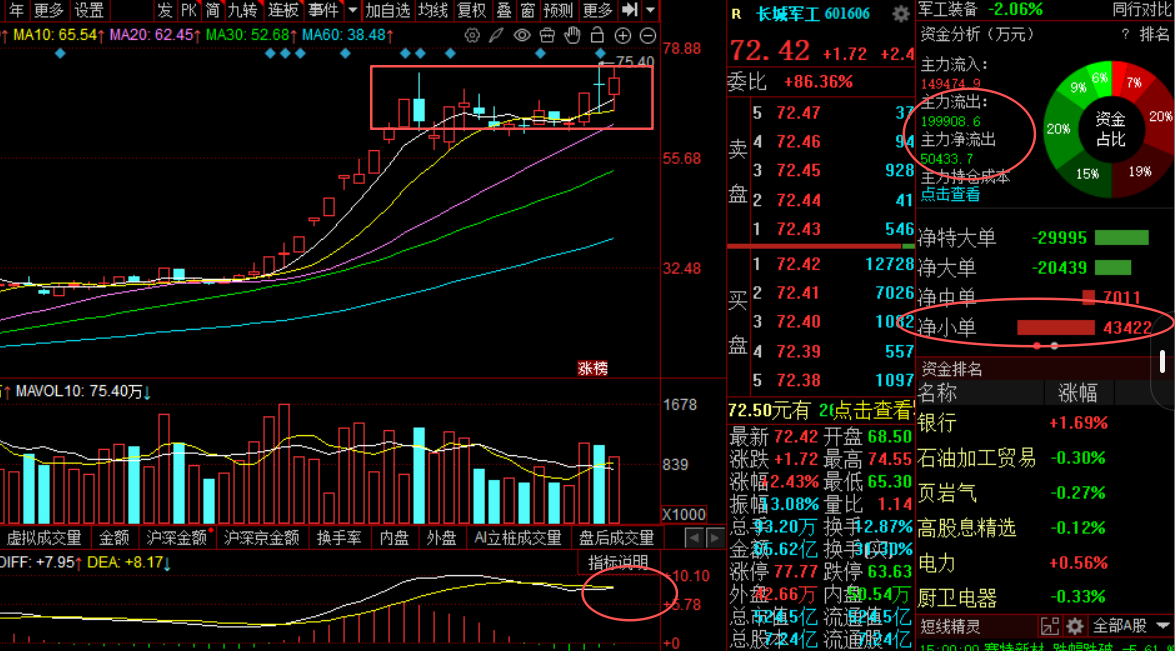1175x651 pixels.
Task: Open 全部A股 dropdown in 短线精灵
Action: pyautogui.click(x=1132, y=626)
